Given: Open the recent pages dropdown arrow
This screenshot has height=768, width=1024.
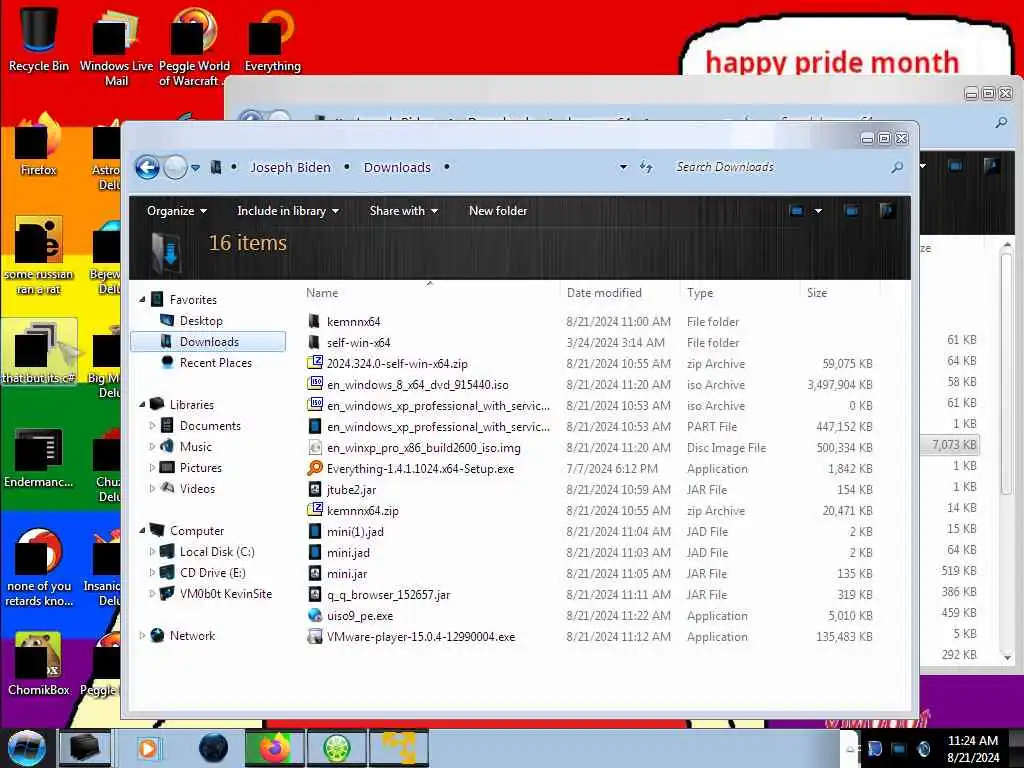Looking at the screenshot, I should coord(195,168).
